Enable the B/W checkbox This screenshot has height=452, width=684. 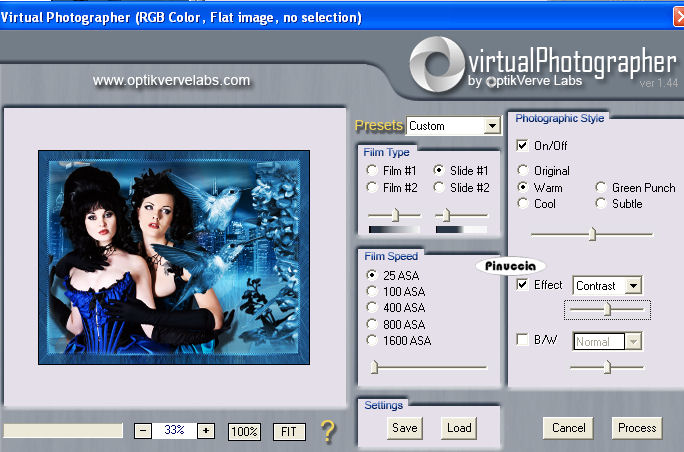pos(522,339)
